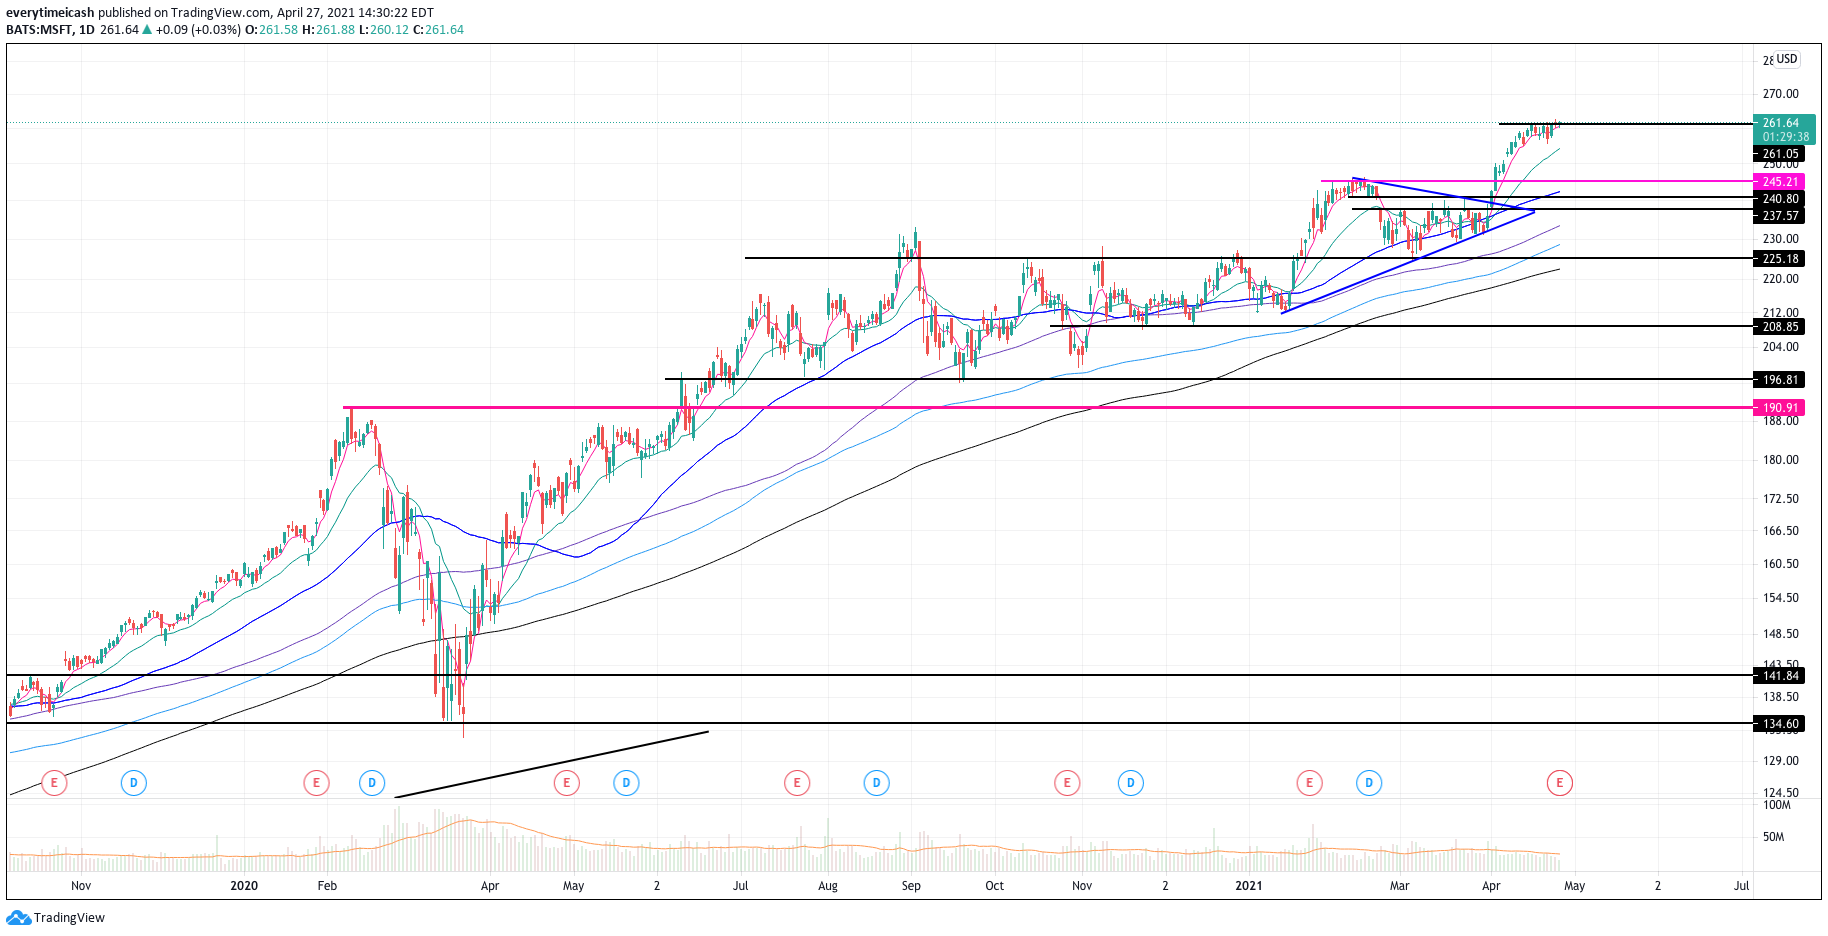This screenshot has height=936, width=1828.
Task: Click the 100M volume scale label
Action: point(1777,805)
